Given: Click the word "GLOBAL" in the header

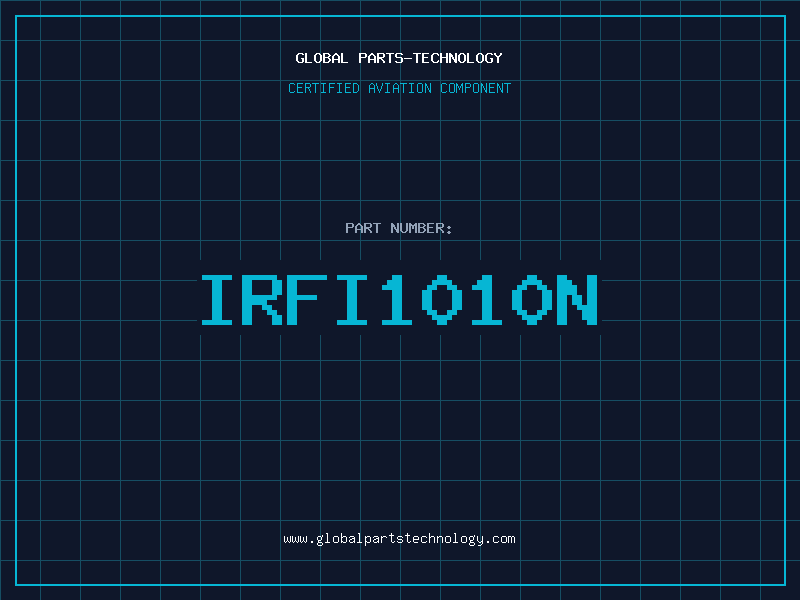Looking at the screenshot, I should (322, 58).
